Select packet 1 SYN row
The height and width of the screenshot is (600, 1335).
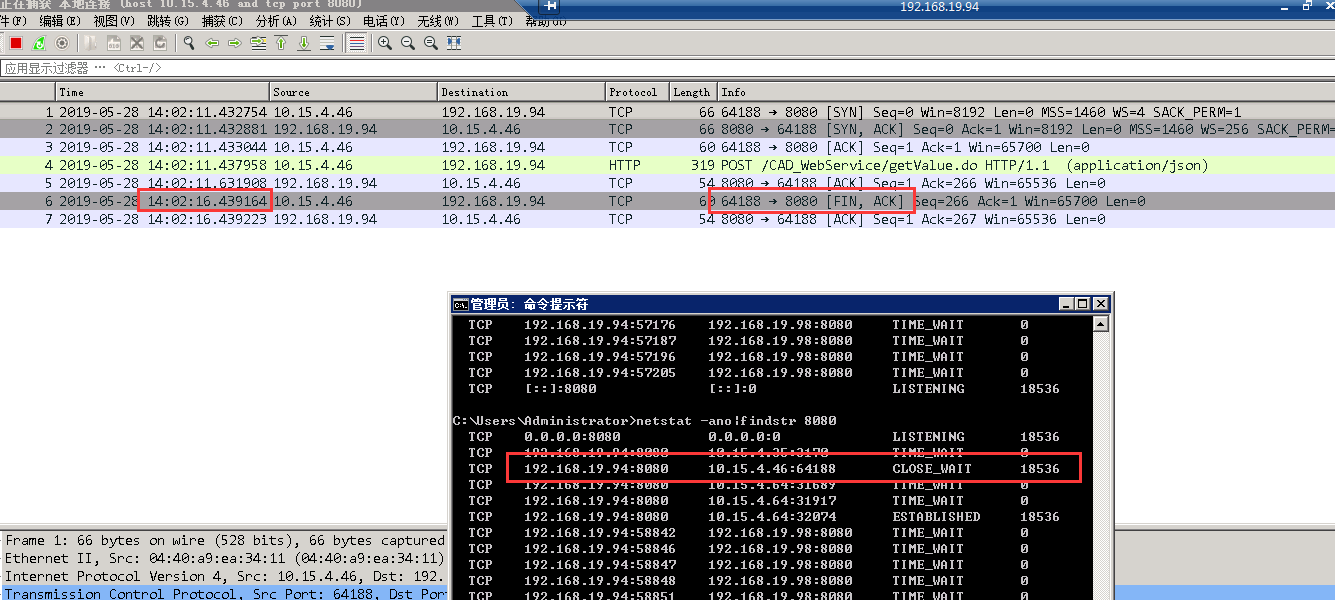[x=667, y=112]
